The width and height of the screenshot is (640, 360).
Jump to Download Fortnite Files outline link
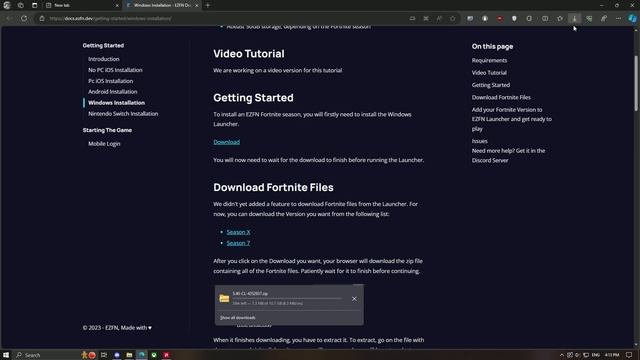pos(501,97)
